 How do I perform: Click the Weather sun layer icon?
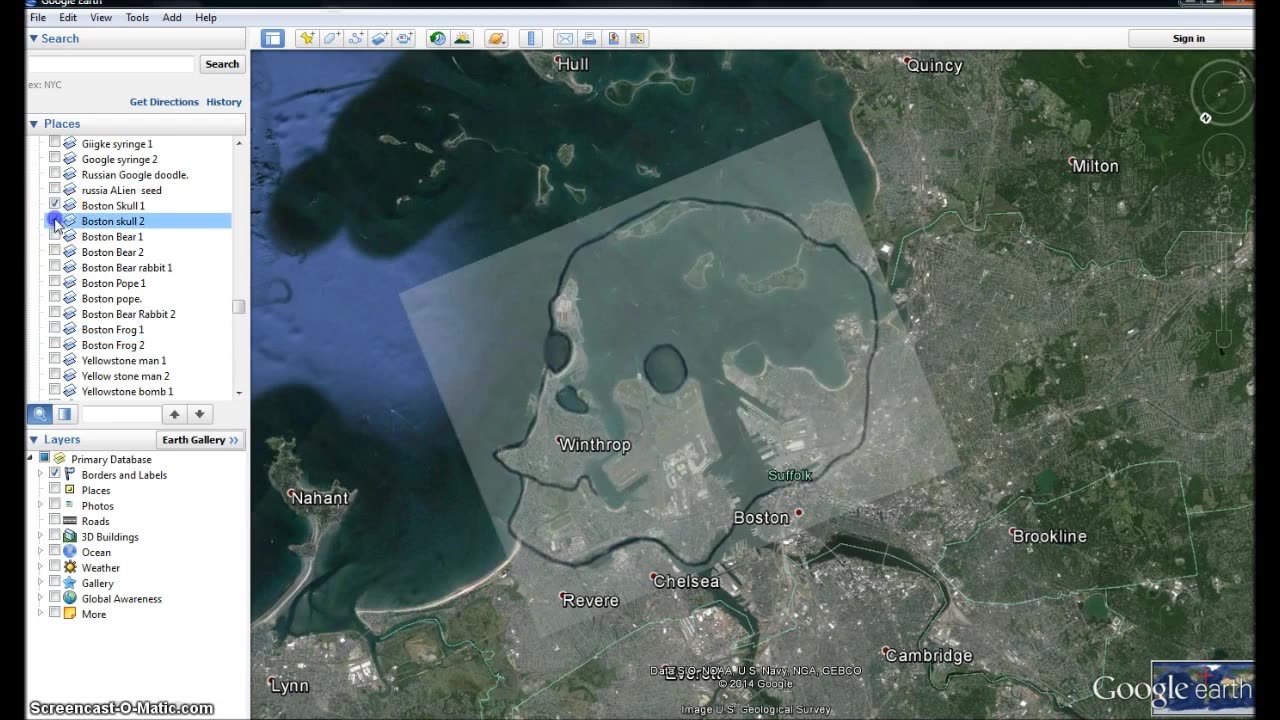70,567
